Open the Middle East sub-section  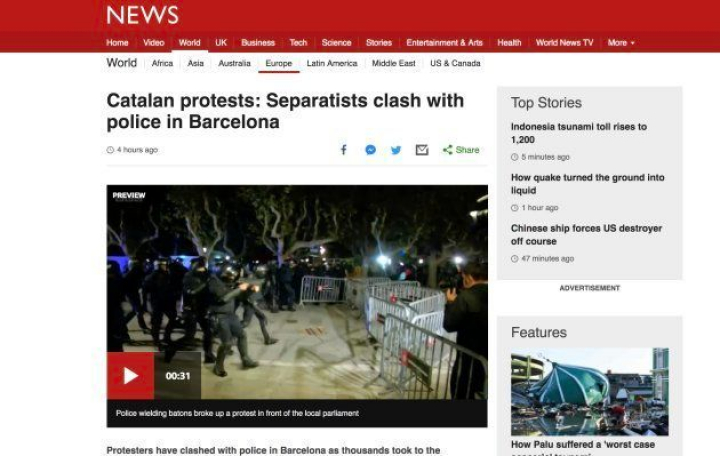(x=394, y=63)
